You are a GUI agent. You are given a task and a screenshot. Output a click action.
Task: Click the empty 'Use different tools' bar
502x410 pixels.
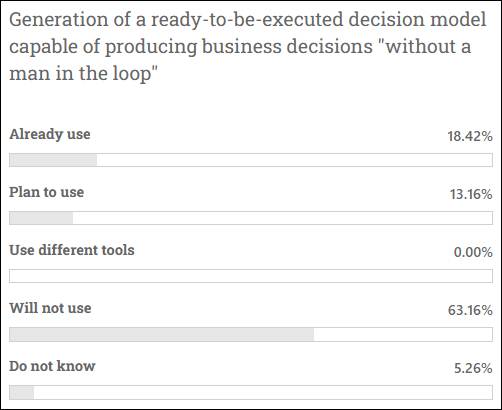pyautogui.click(x=251, y=276)
